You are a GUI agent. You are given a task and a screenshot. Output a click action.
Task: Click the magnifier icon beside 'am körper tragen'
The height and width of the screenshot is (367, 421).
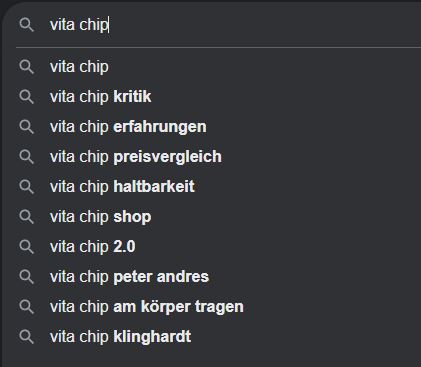click(x=26, y=307)
